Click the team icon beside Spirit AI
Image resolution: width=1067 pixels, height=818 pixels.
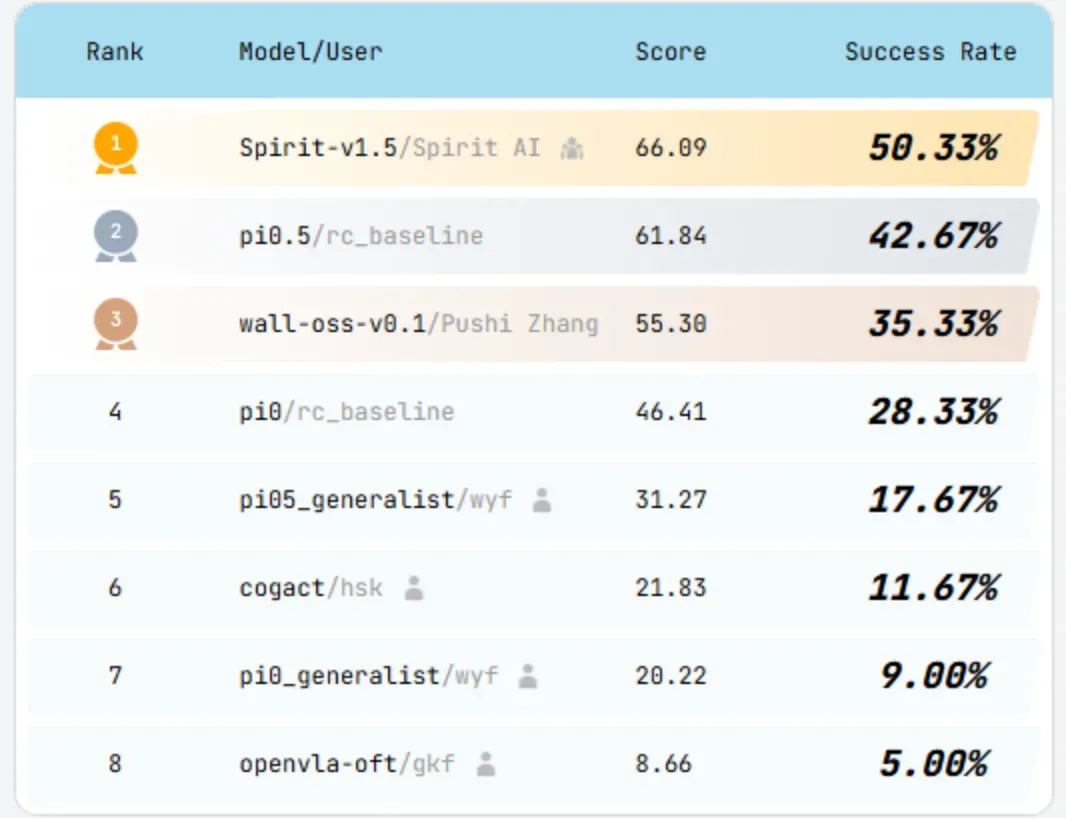pyautogui.click(x=572, y=148)
